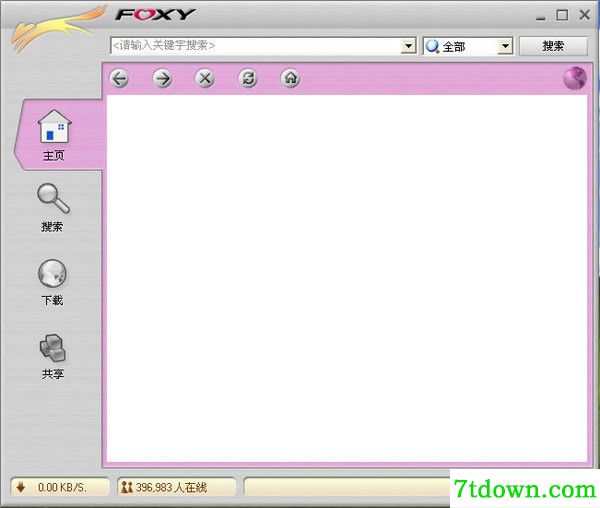Screen dimensions: 600x508
Task: Close the Foxy window
Action: point(585,15)
